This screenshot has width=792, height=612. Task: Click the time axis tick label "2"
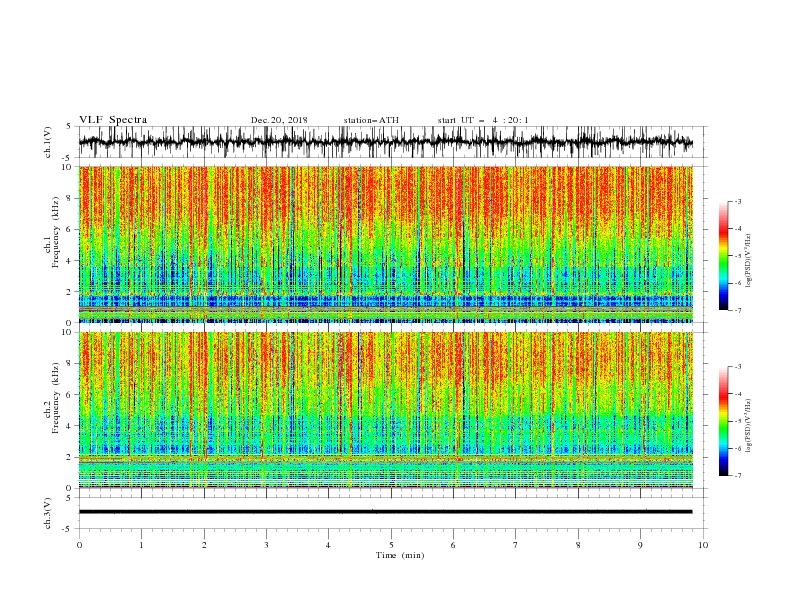pos(204,545)
